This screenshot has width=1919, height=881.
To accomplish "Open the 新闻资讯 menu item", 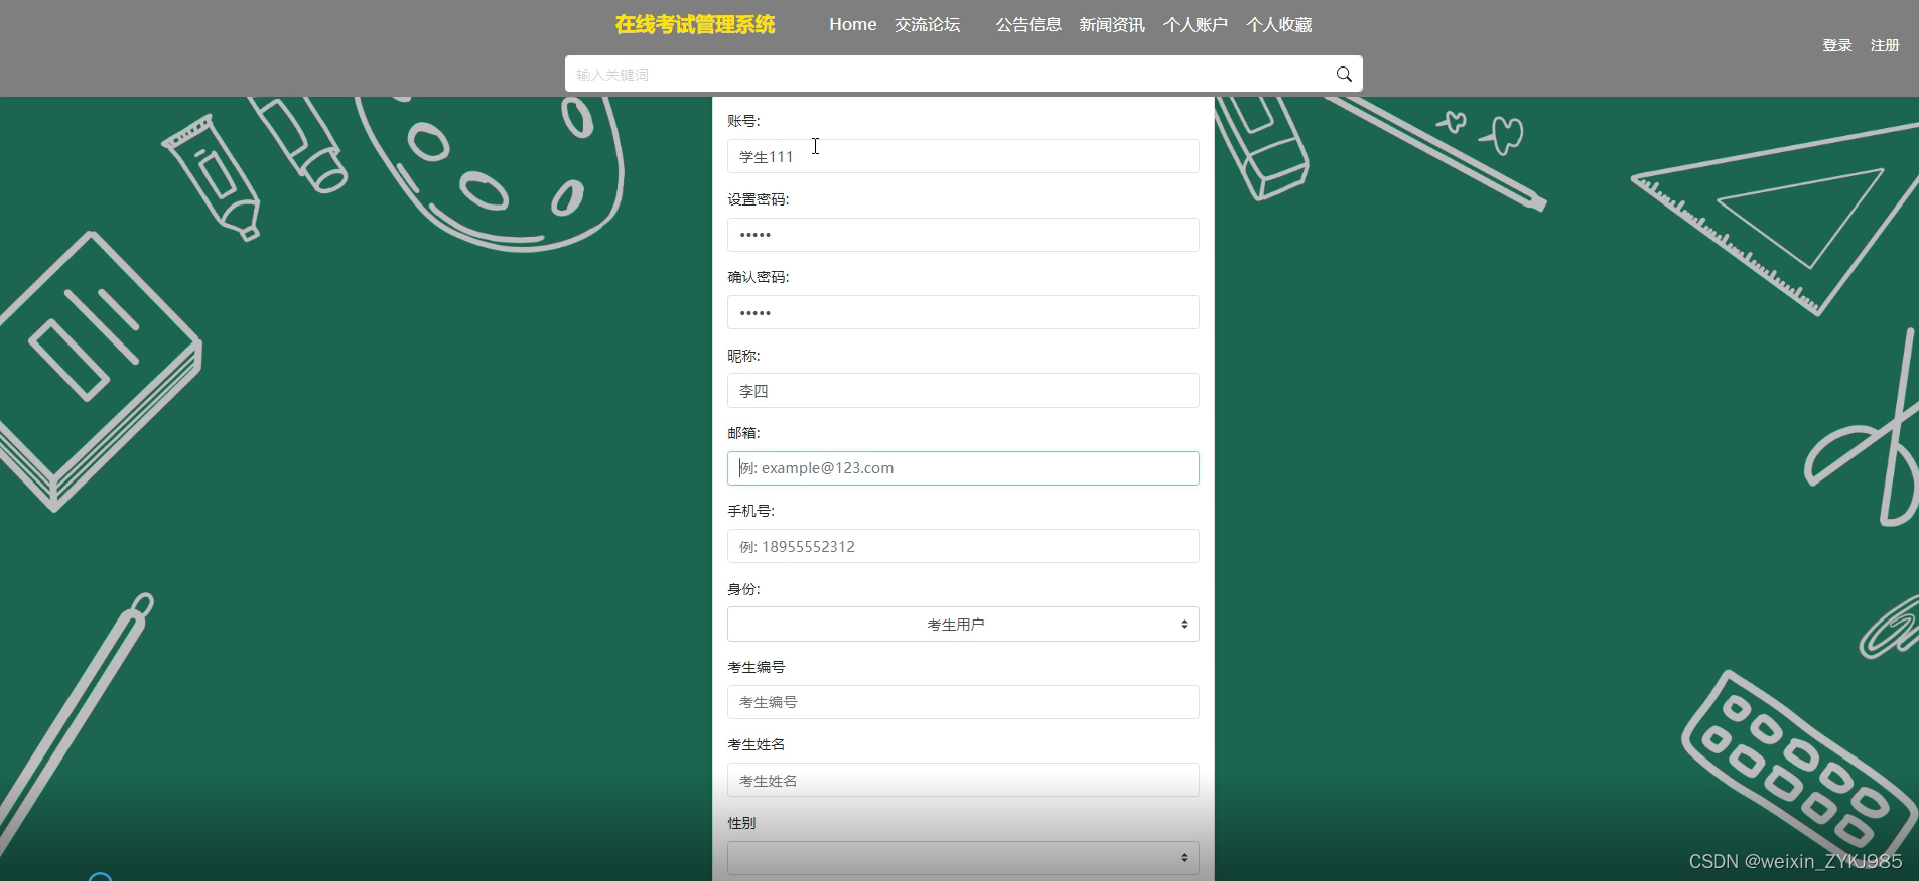I will tap(1111, 24).
